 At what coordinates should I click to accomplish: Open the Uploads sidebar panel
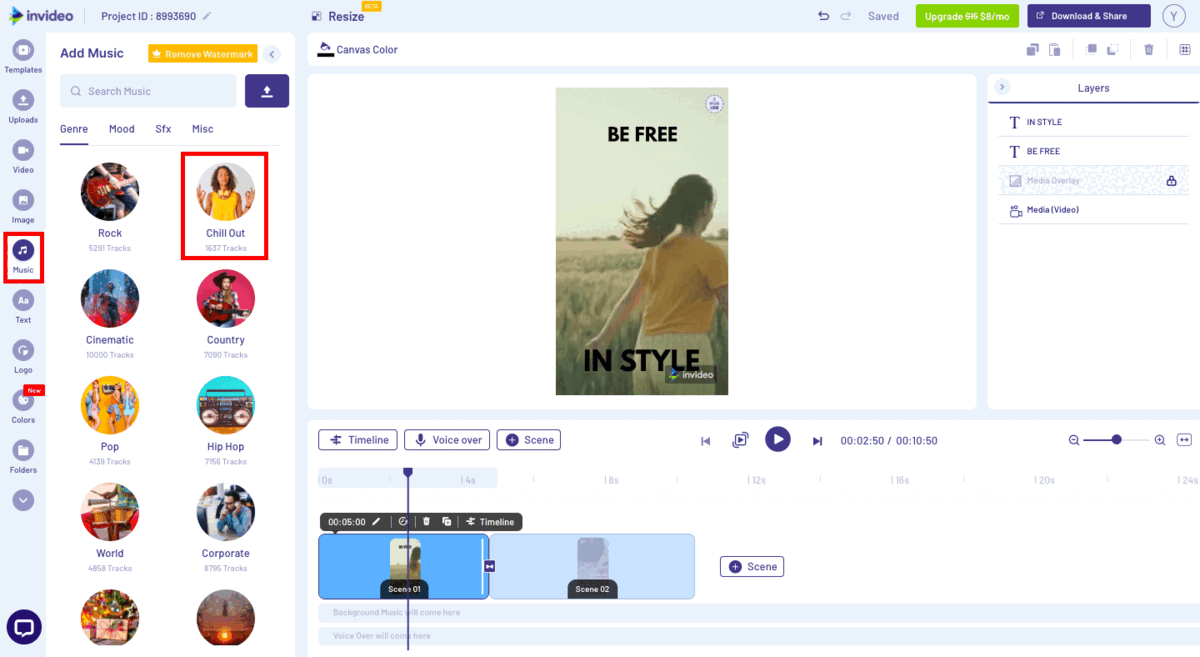[23, 106]
